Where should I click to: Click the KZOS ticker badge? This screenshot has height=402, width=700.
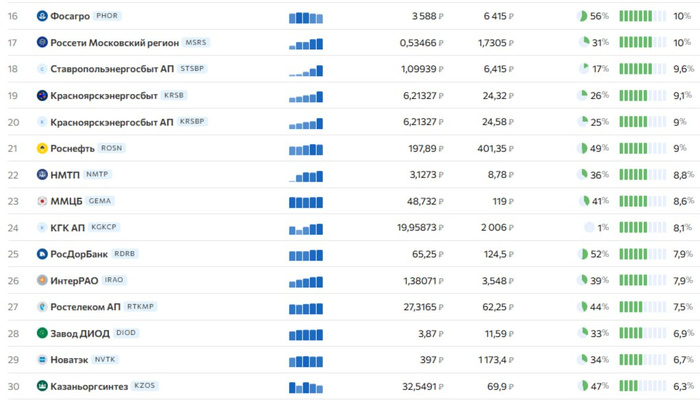(x=145, y=385)
